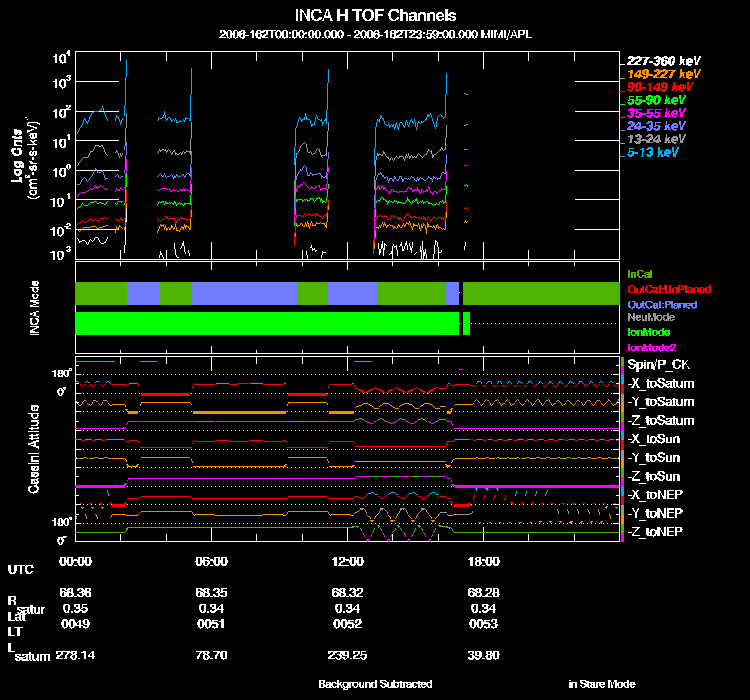The width and height of the screenshot is (750, 700).
Task: Click the IonMode2 legend label
Action: tap(651, 347)
